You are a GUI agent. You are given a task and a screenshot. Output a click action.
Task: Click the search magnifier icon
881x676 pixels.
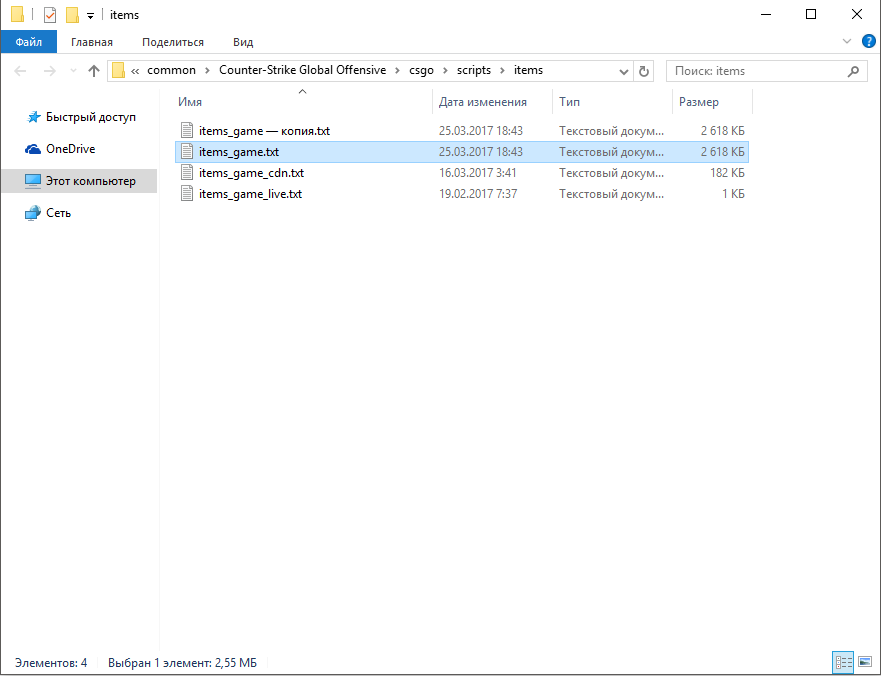pyautogui.click(x=853, y=71)
